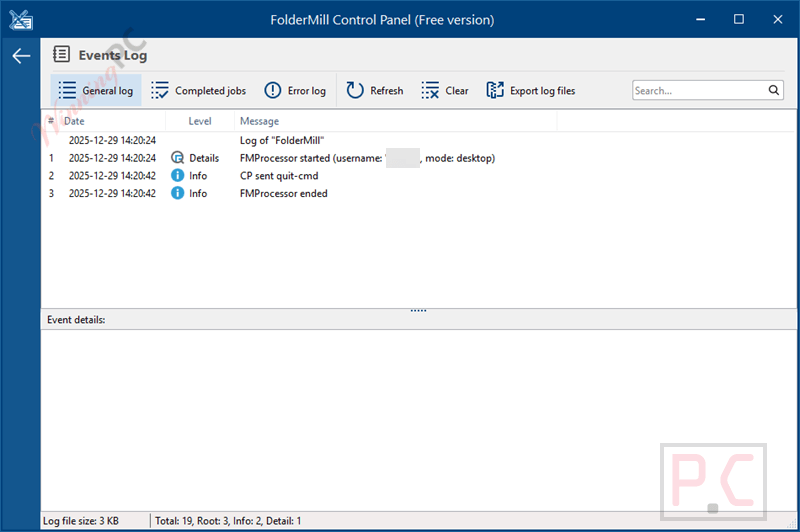Close the FolderMill Control Panel window
Image resolution: width=800 pixels, height=532 pixels.
pyautogui.click(x=778, y=19)
